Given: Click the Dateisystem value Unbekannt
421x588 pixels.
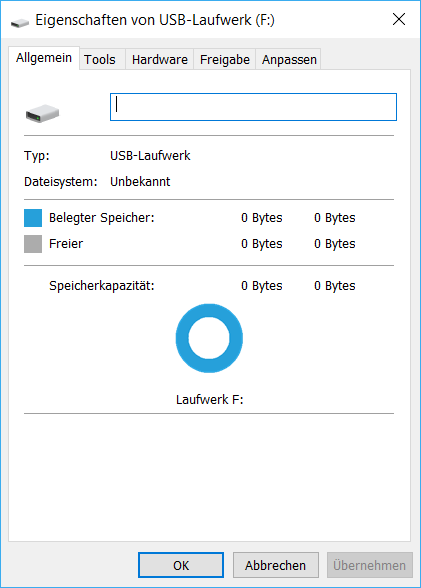Looking at the screenshot, I should point(140,182).
